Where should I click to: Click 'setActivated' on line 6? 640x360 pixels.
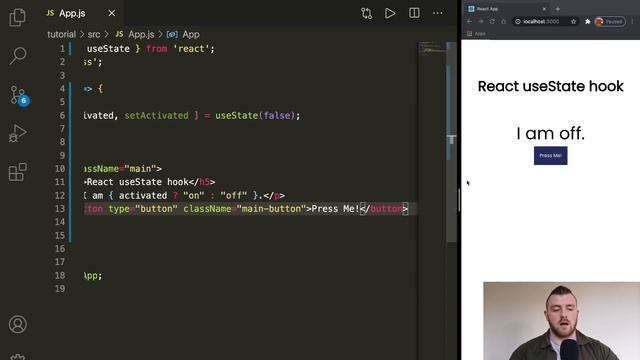tap(156, 116)
